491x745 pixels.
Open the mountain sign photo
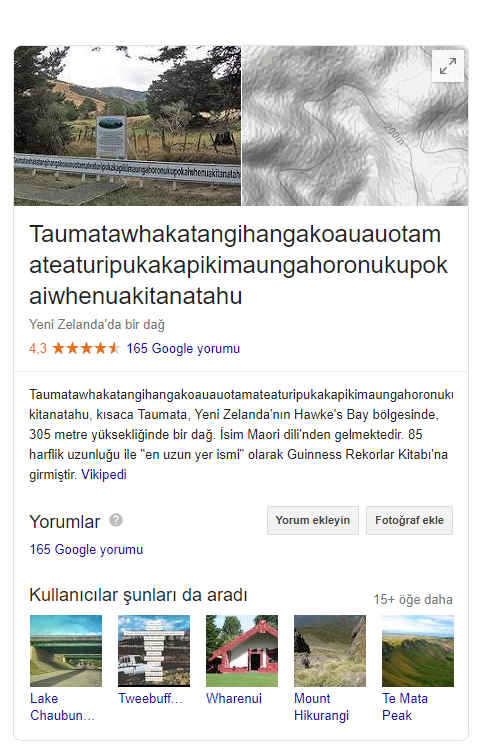coord(127,126)
